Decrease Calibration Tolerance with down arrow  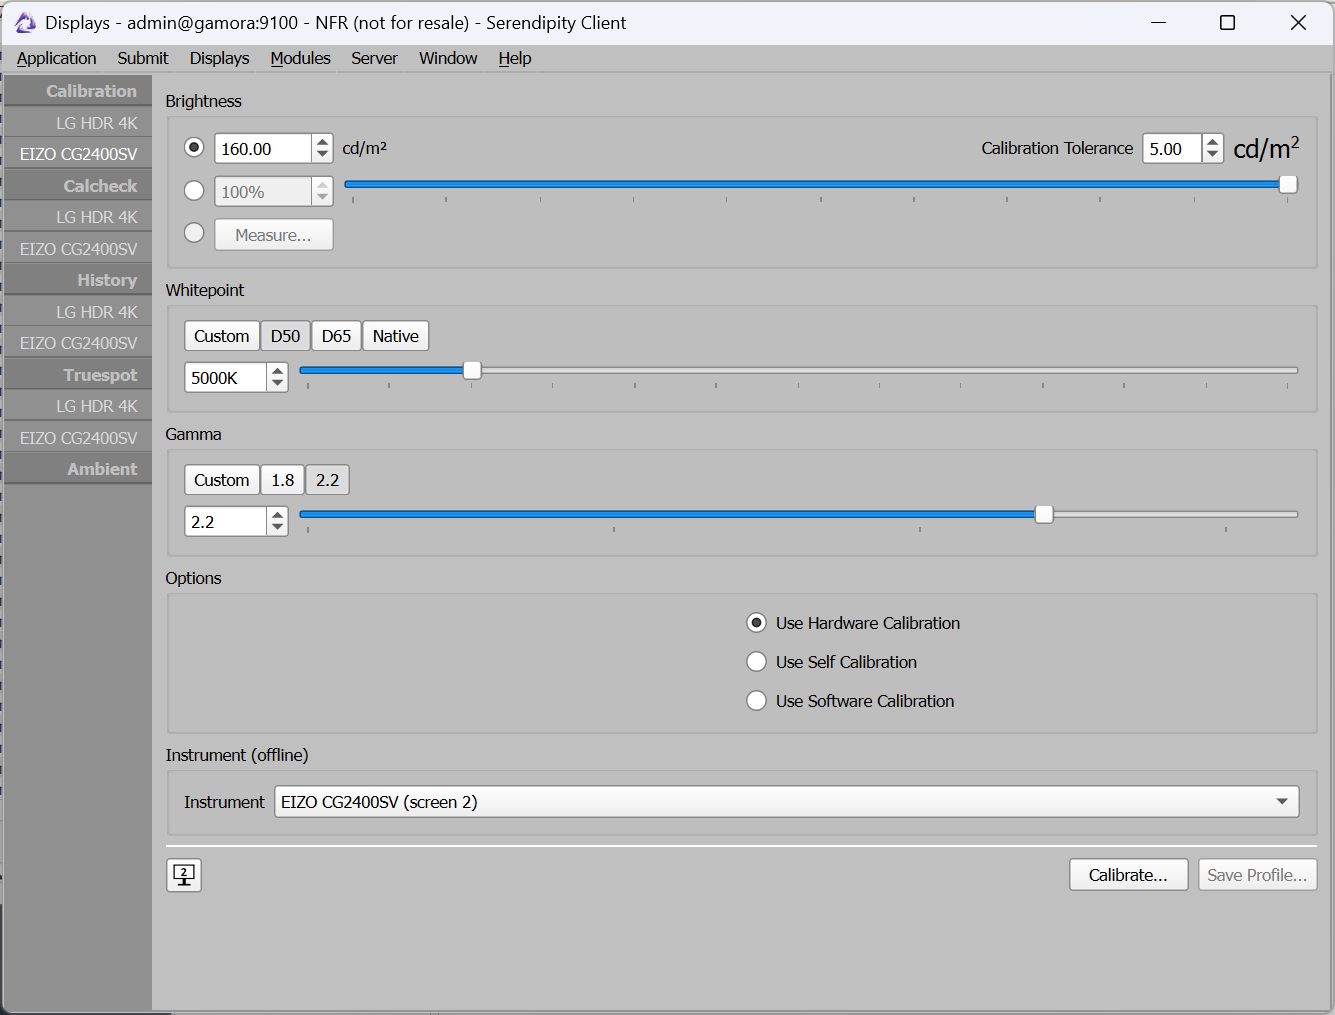[x=1212, y=155]
